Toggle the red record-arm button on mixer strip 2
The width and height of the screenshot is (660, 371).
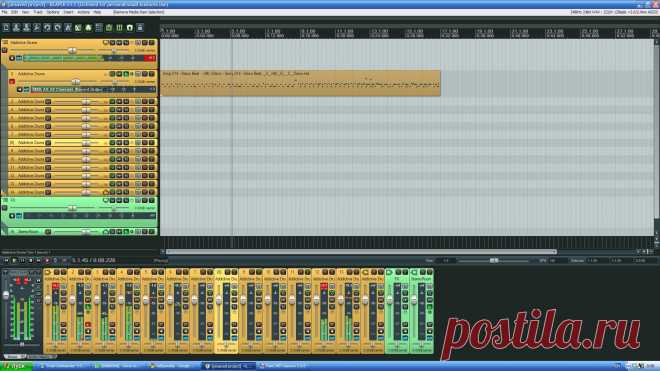[88, 325]
